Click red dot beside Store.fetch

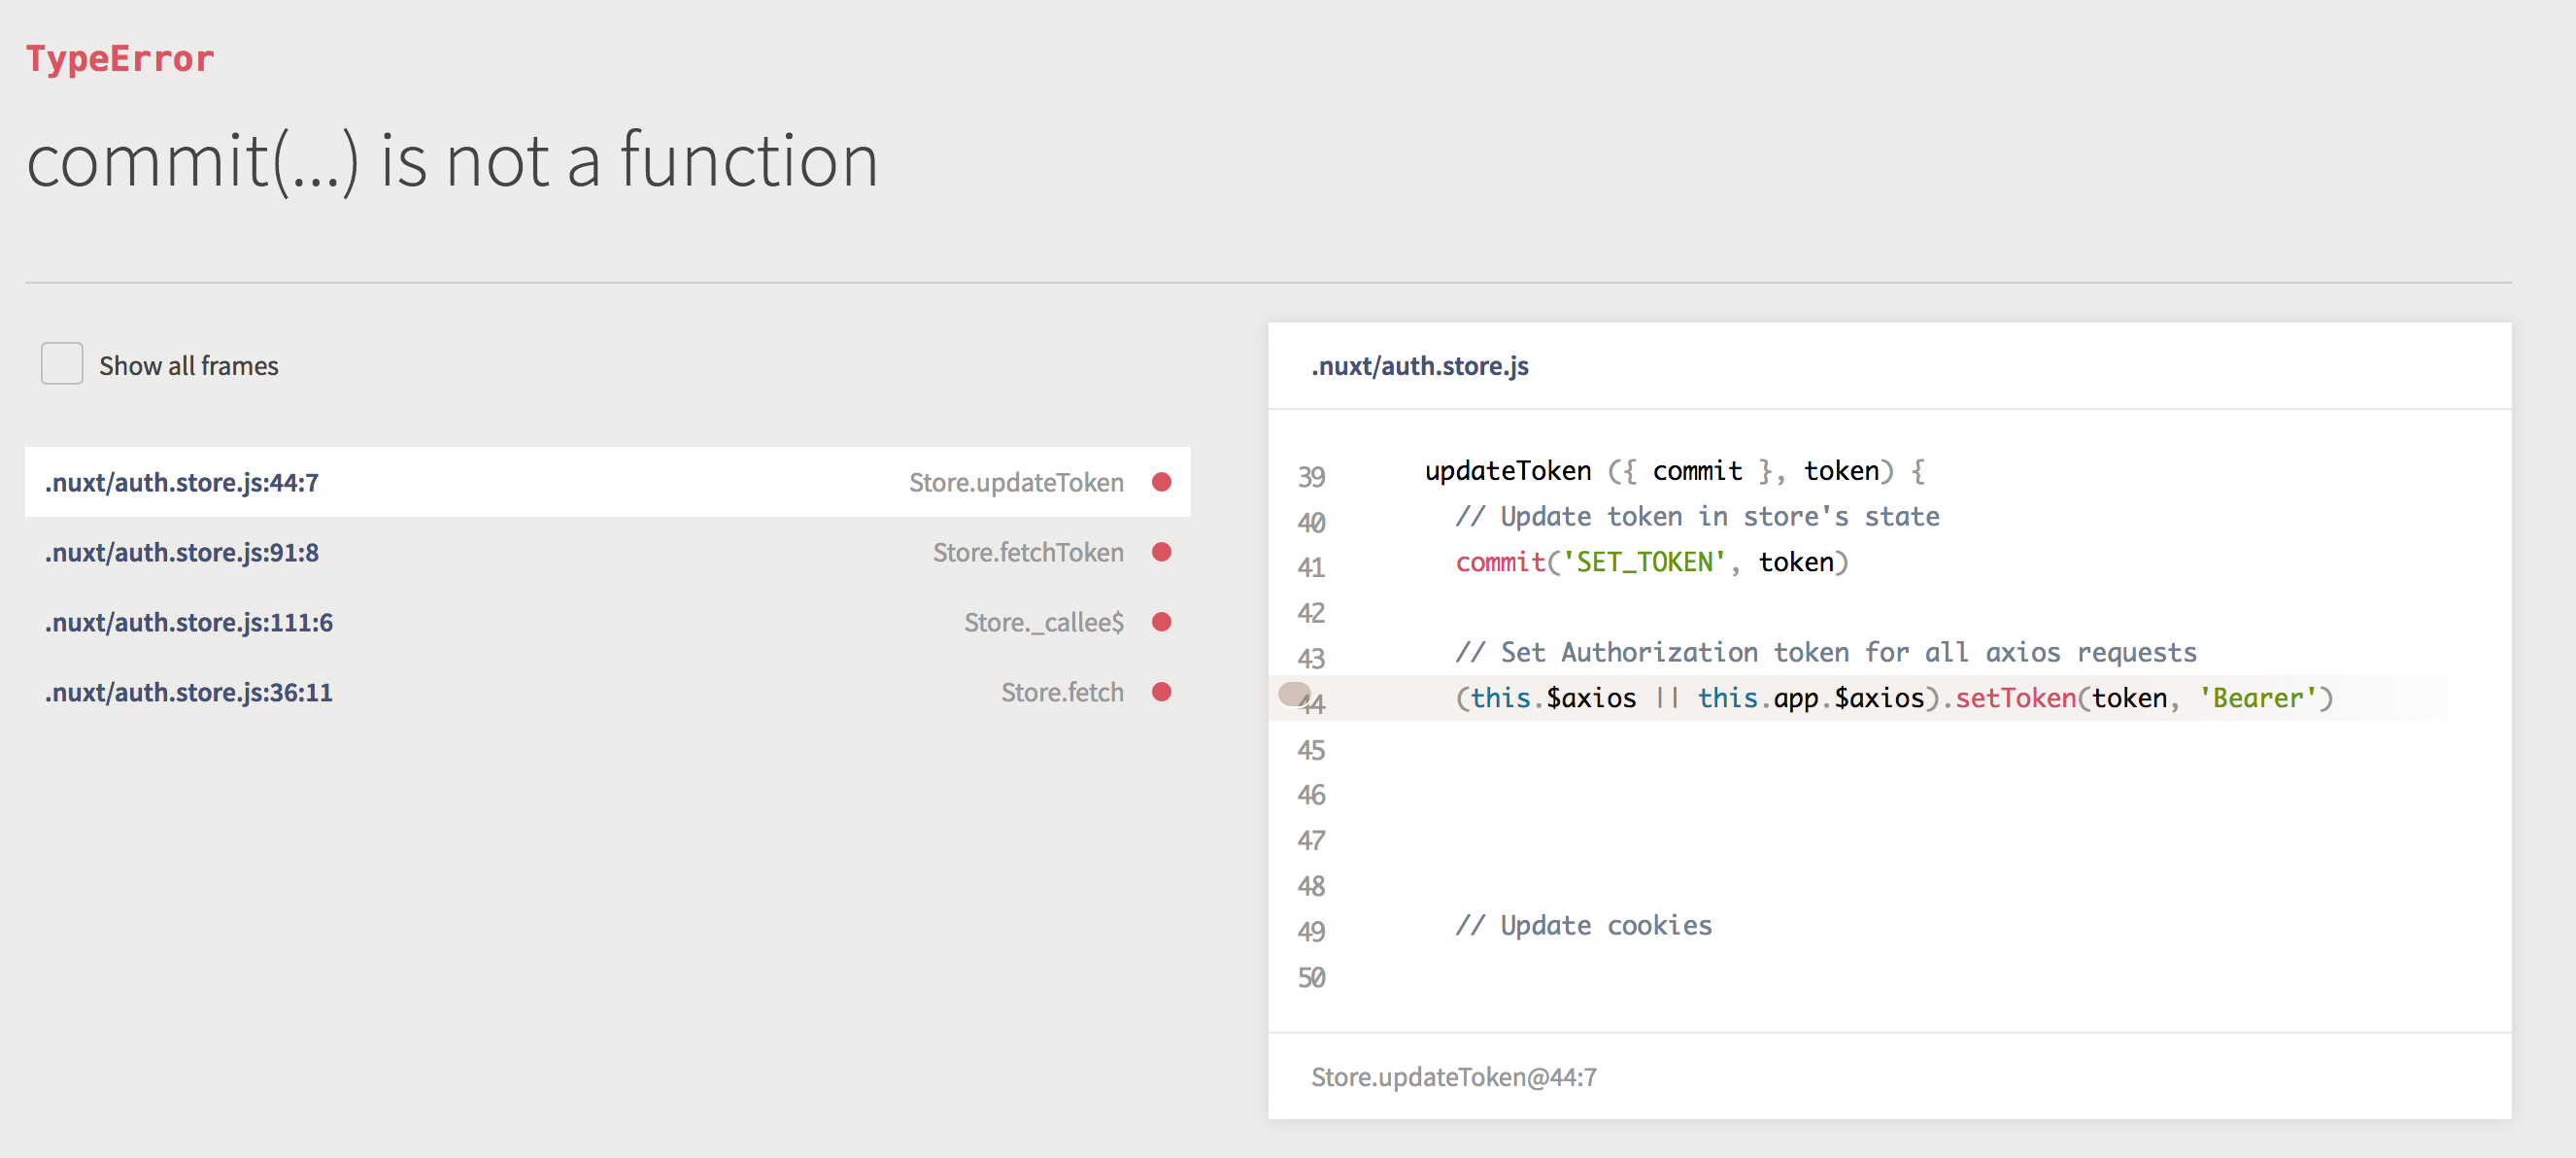tap(1161, 692)
